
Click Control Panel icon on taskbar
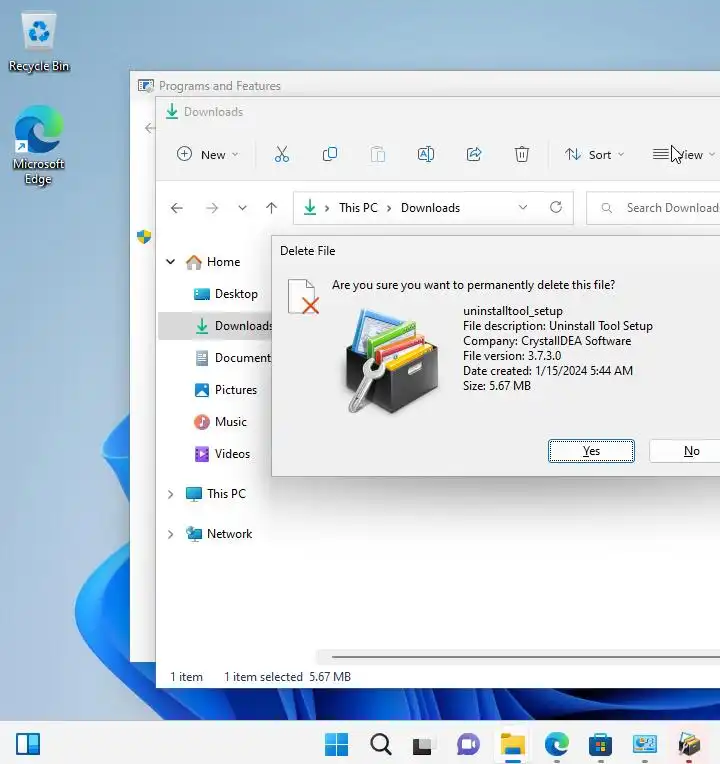[644, 745]
